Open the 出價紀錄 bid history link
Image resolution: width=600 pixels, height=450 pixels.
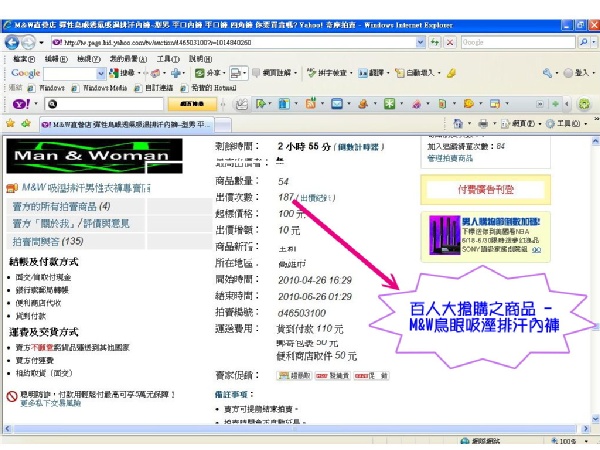(x=316, y=198)
